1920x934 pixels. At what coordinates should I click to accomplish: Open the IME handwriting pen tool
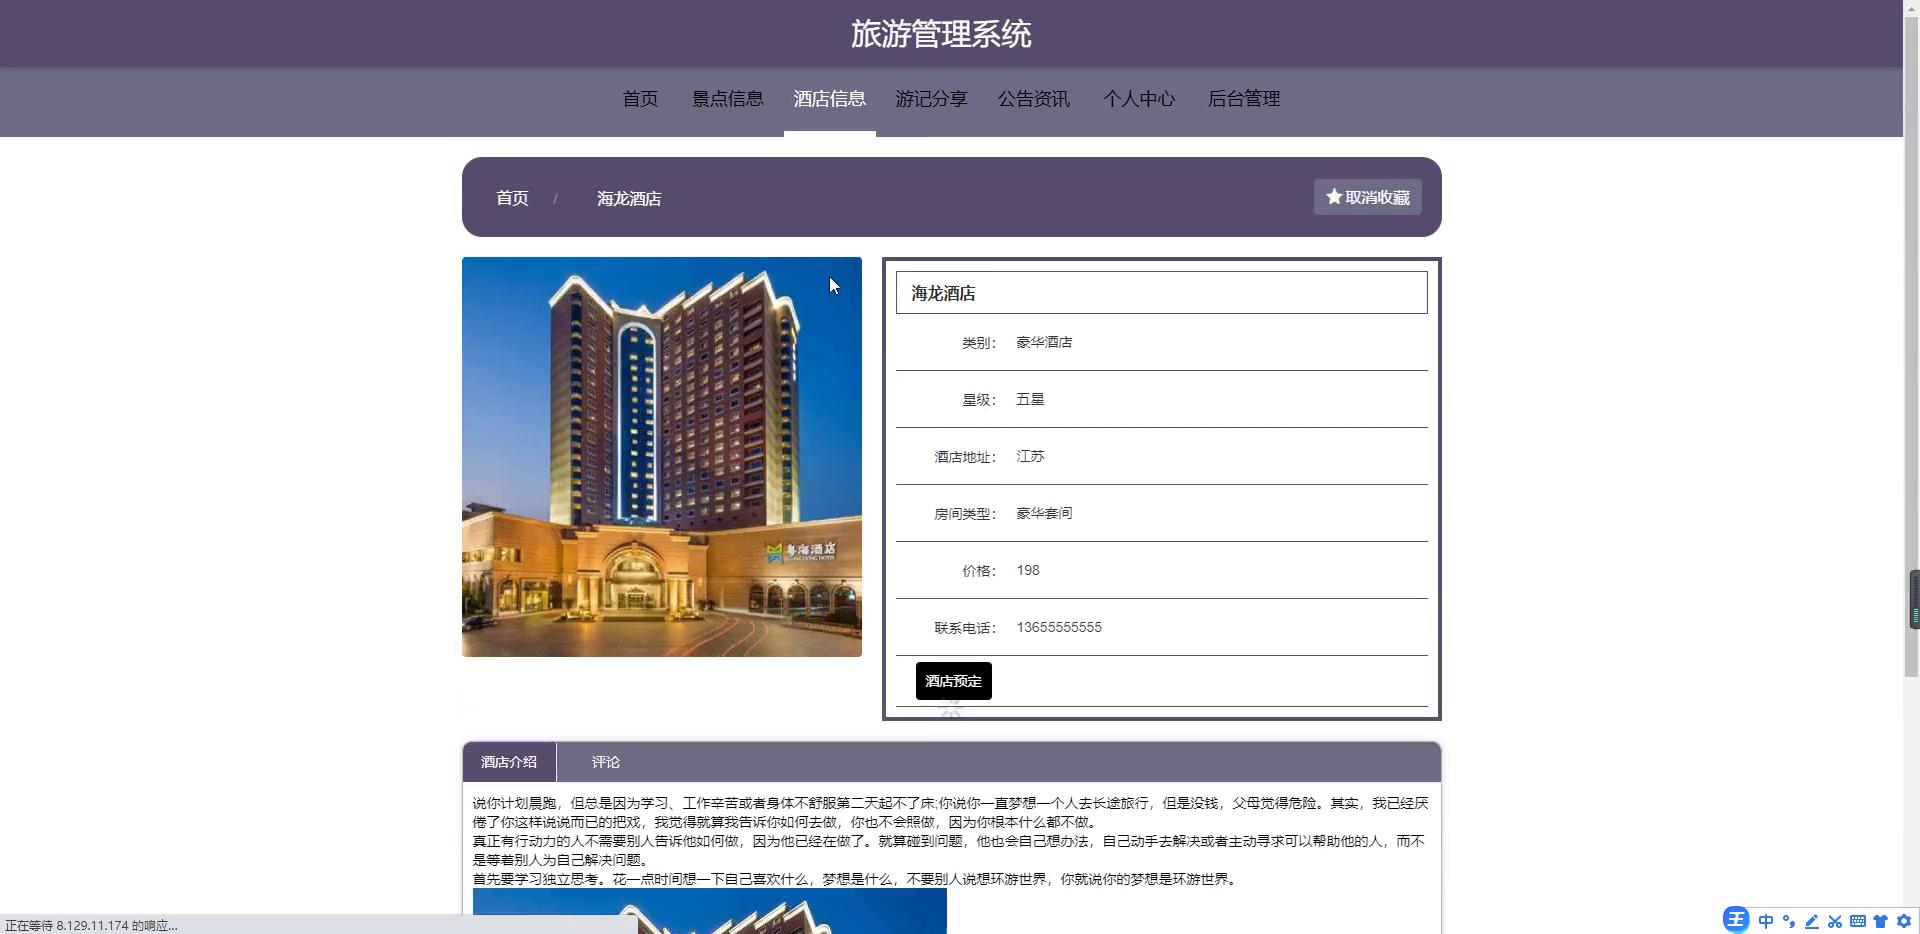point(1812,921)
